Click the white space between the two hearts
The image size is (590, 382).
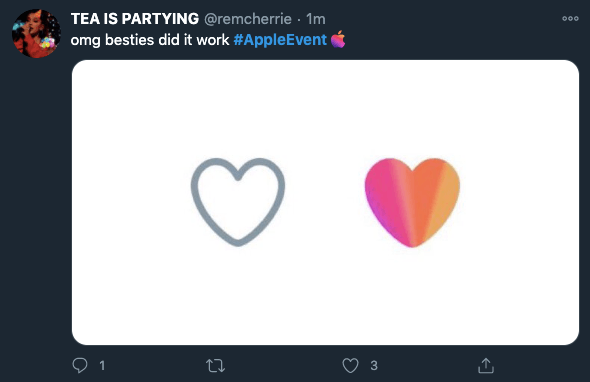[x=325, y=202]
